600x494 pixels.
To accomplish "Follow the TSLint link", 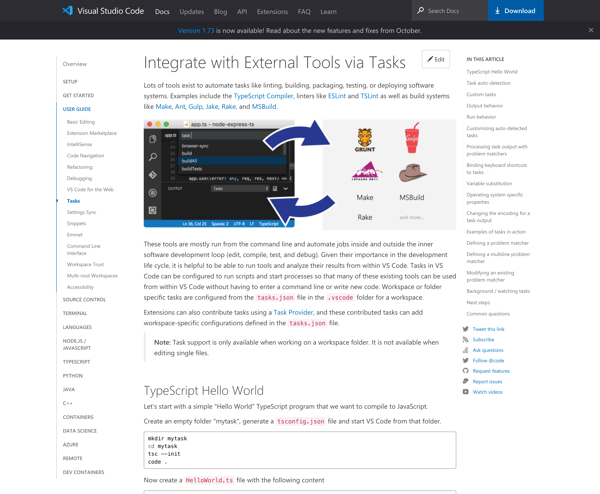I will tap(369, 96).
